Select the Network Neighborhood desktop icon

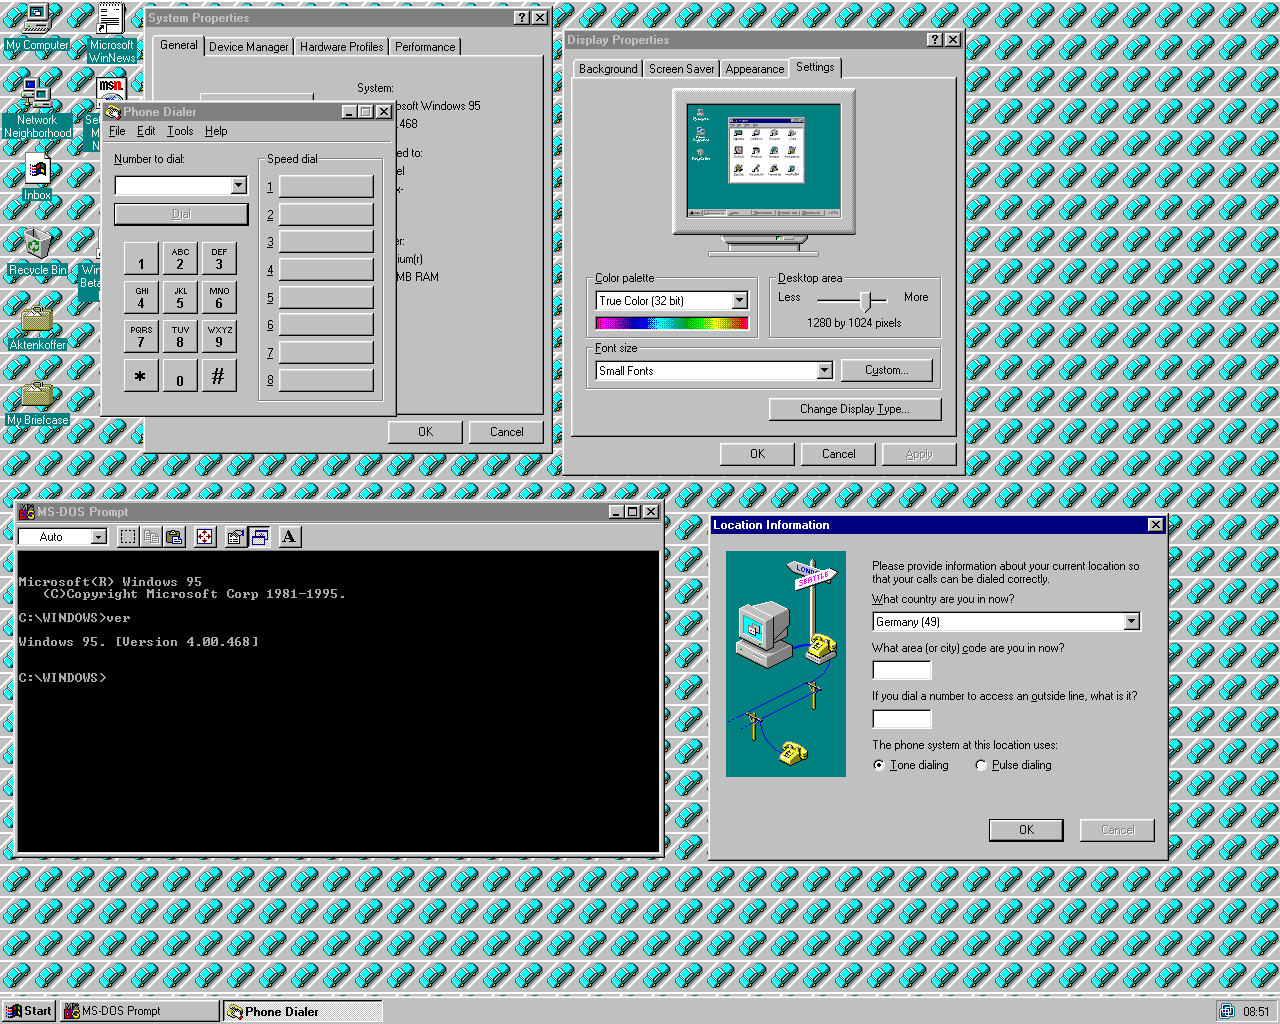click(37, 108)
